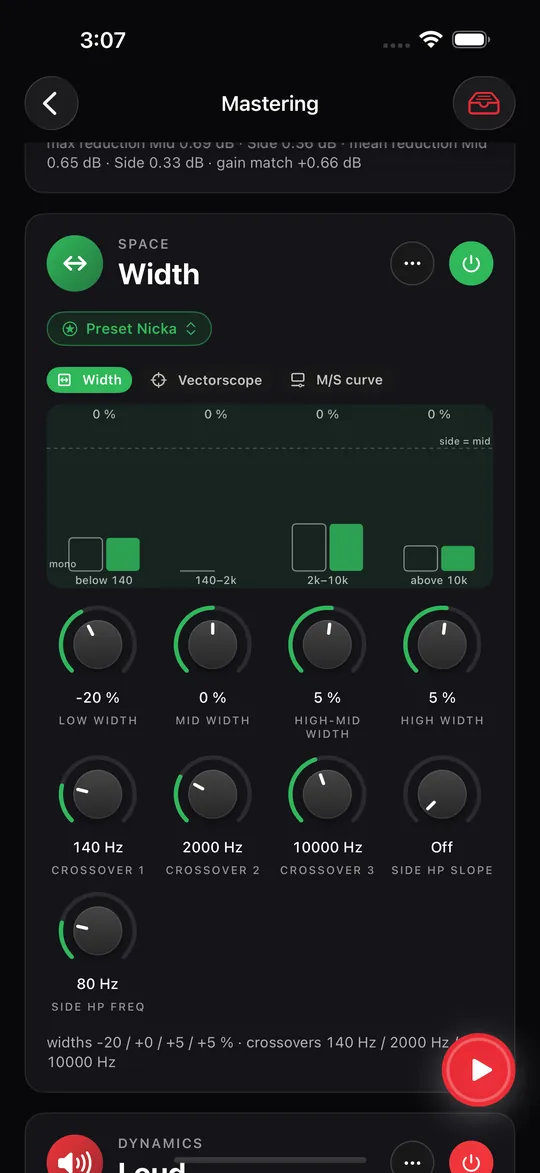Tap the battery status icon

tap(471, 40)
